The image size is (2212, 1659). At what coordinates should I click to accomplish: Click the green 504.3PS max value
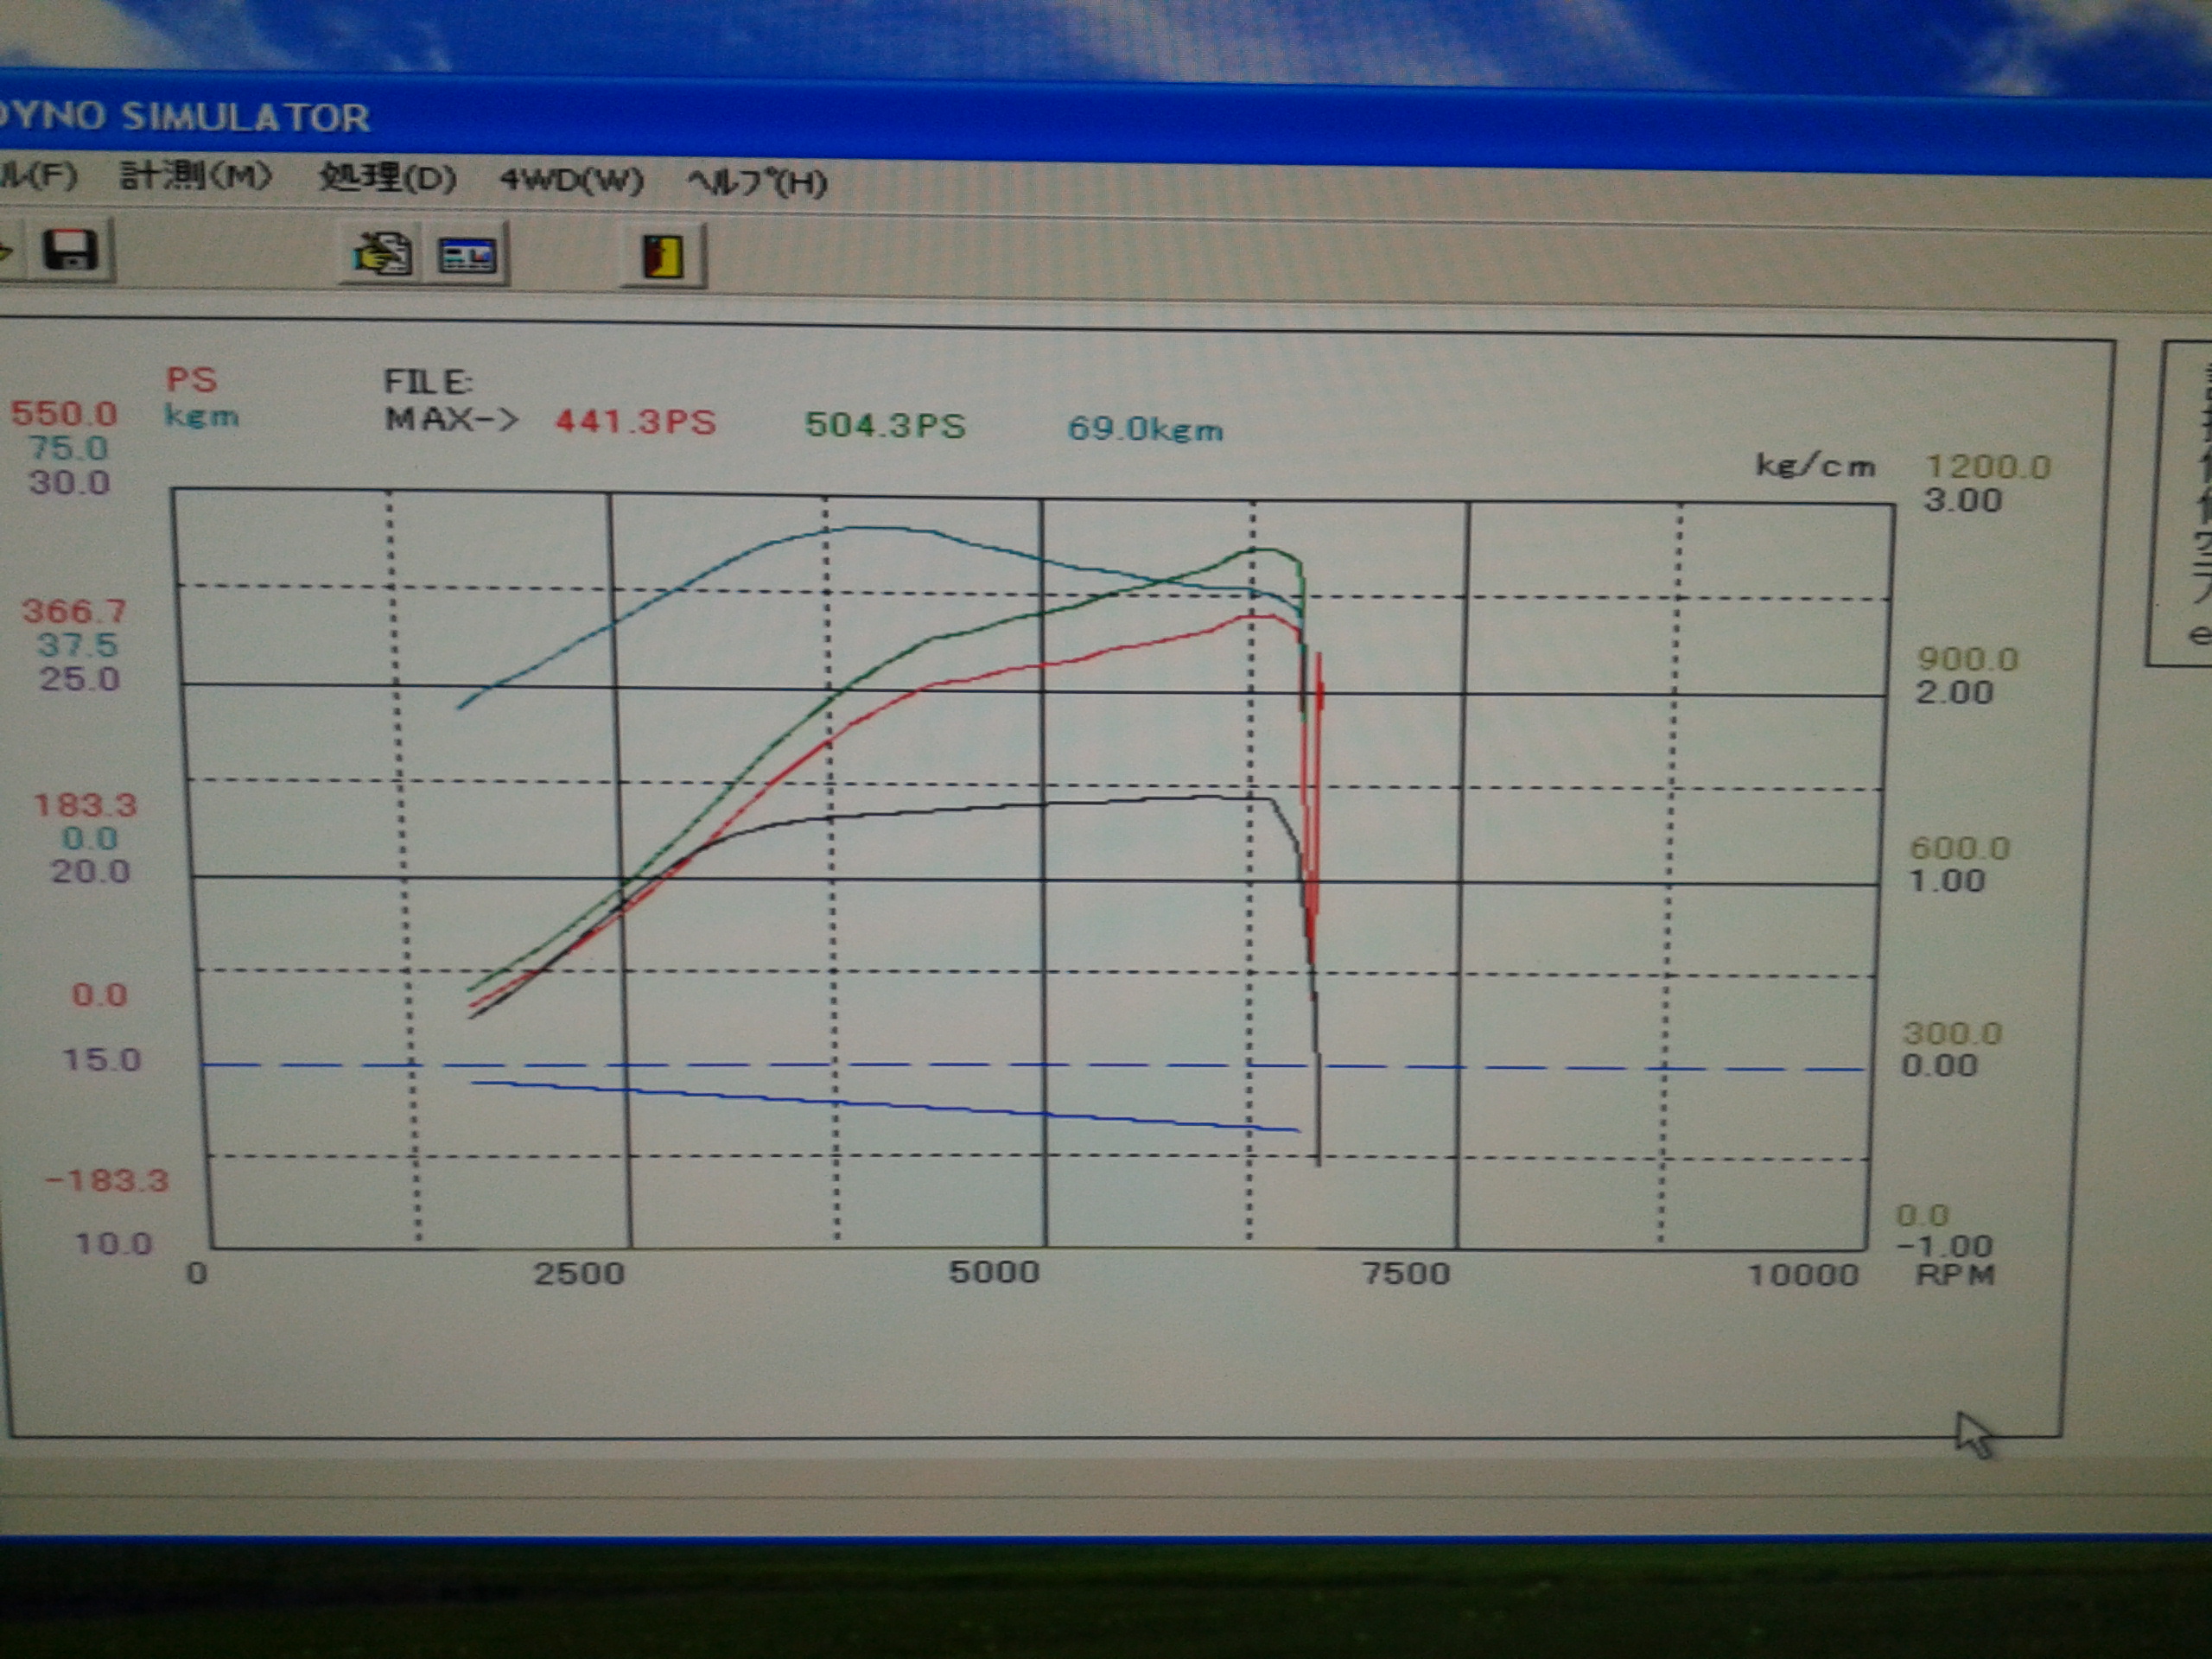point(885,425)
